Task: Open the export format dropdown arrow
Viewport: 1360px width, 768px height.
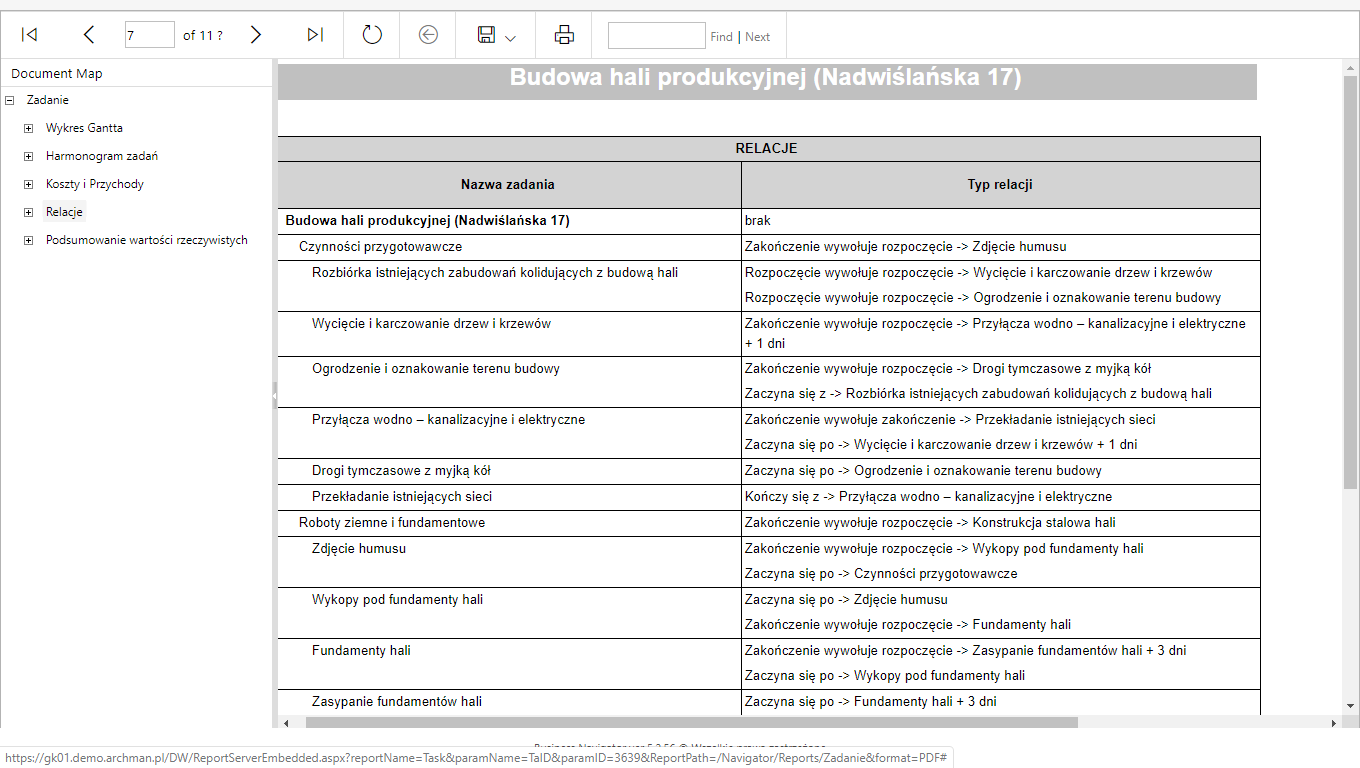Action: click(511, 38)
